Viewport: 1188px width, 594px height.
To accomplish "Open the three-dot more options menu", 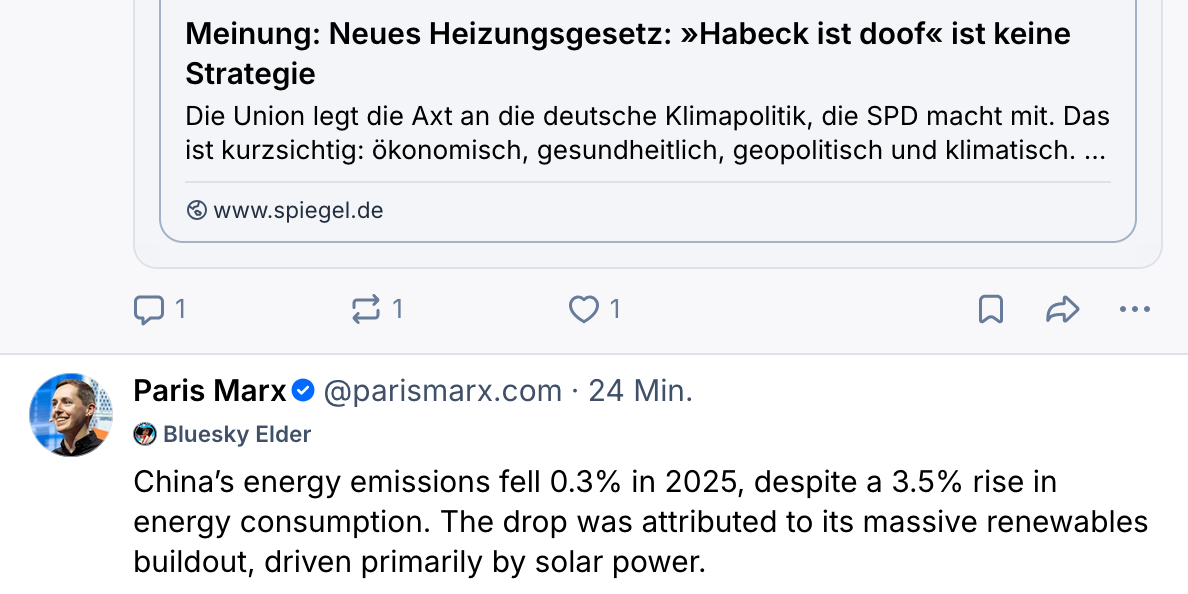I will pos(1135,310).
